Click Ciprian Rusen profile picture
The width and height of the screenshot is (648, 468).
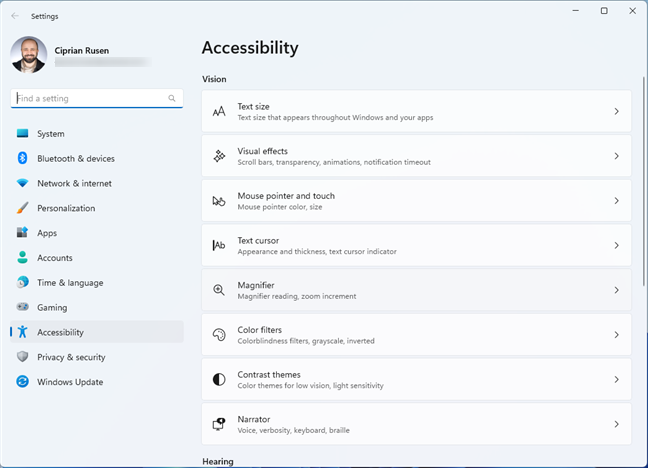(x=29, y=55)
